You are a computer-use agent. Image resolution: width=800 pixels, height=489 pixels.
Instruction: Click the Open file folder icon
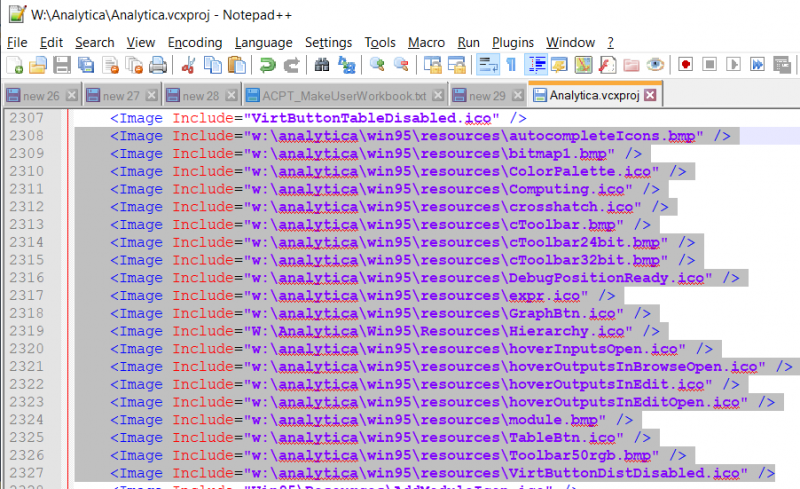[38, 65]
